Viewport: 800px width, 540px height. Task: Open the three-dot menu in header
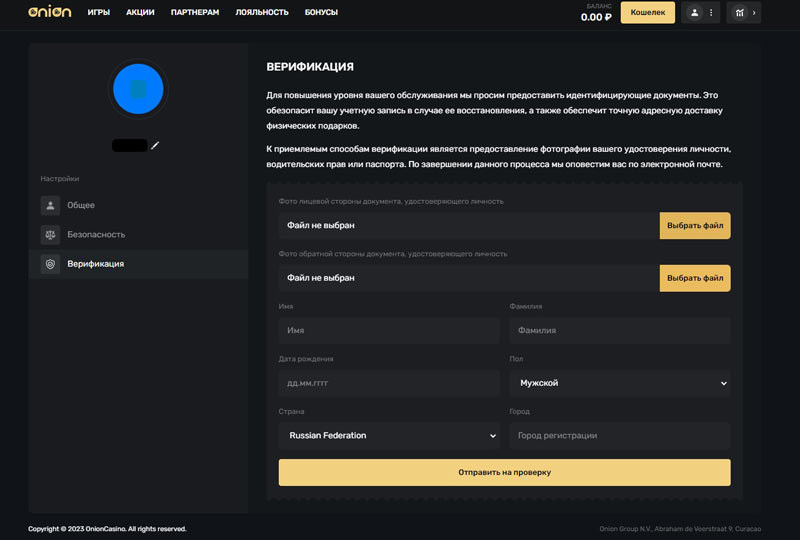click(x=711, y=13)
